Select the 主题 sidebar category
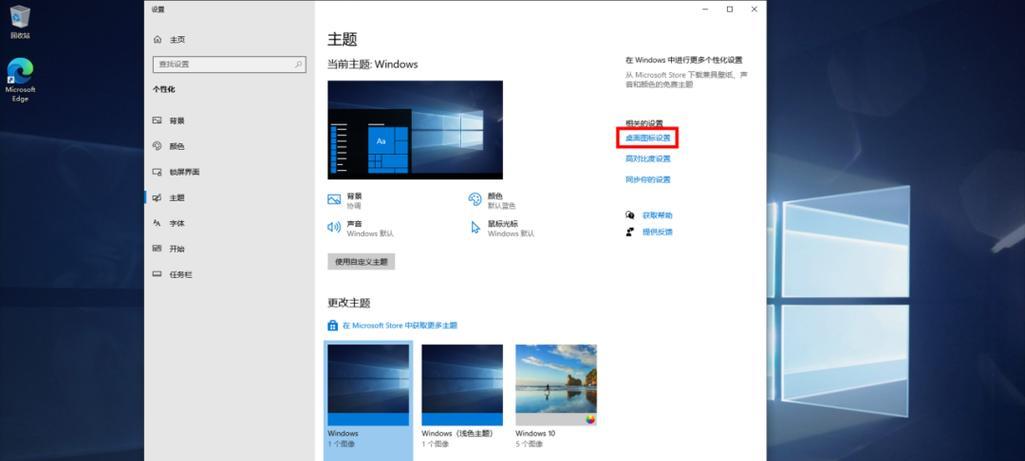1025x461 pixels. 169,197
